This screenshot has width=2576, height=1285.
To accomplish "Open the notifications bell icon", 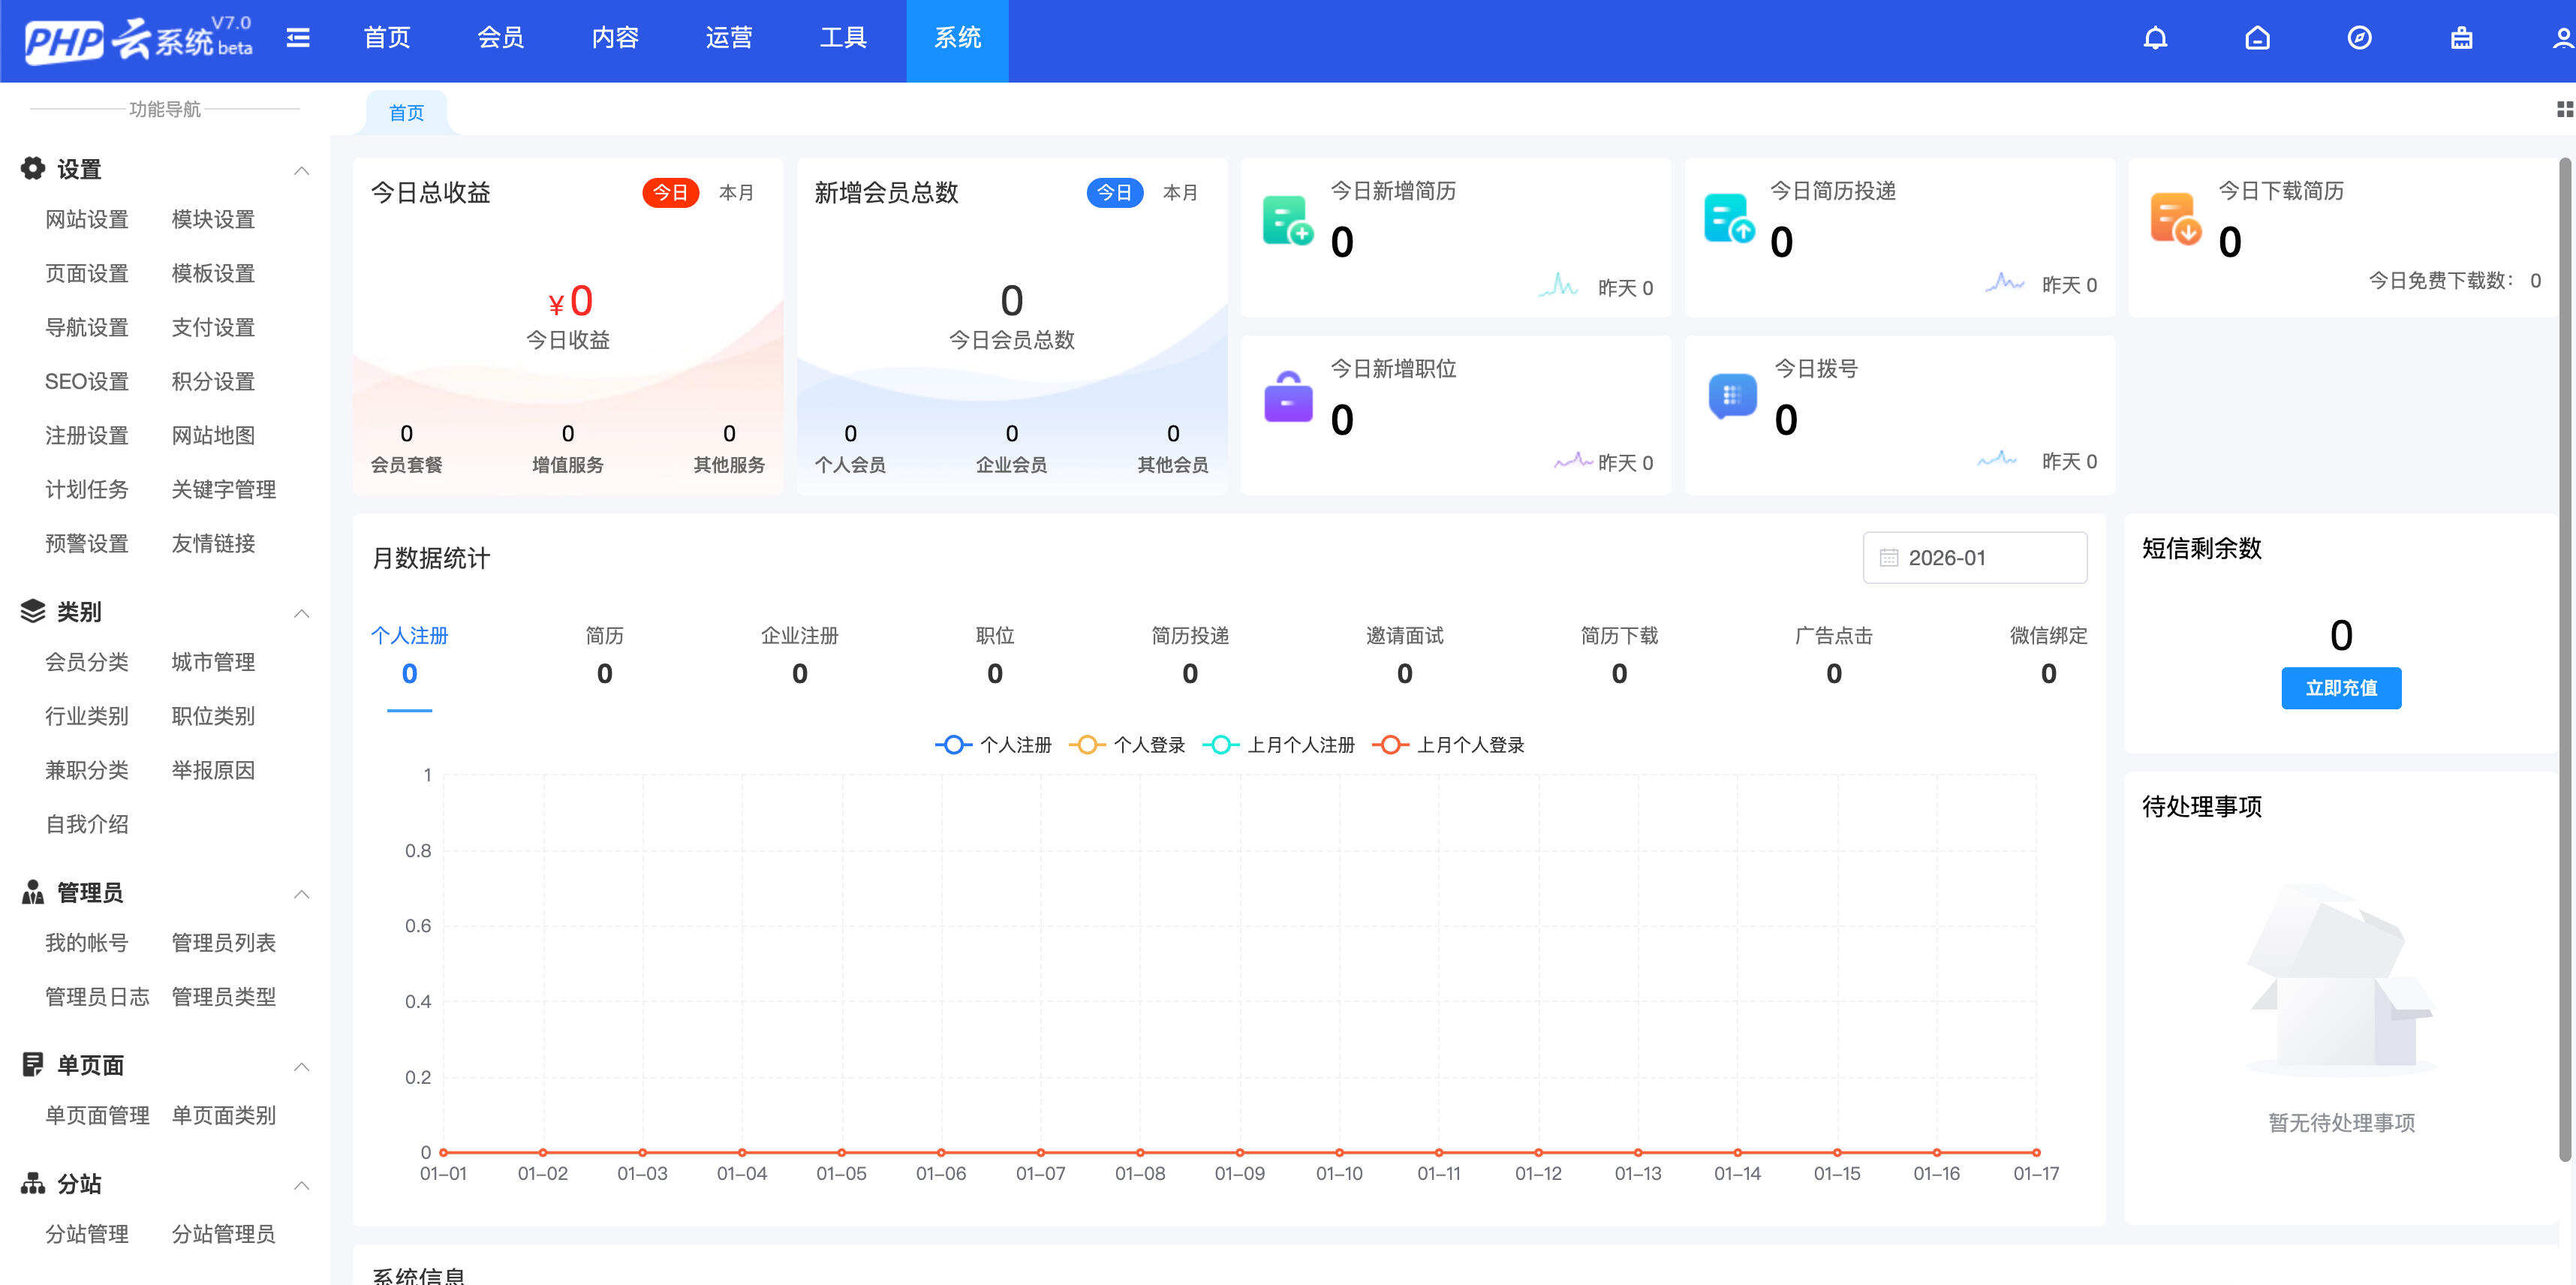I will tap(2154, 37).
